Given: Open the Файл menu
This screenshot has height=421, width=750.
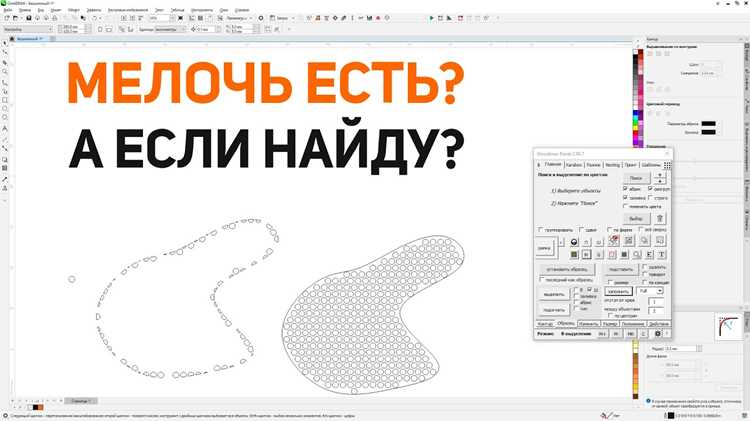Looking at the screenshot, I should (x=8, y=10).
